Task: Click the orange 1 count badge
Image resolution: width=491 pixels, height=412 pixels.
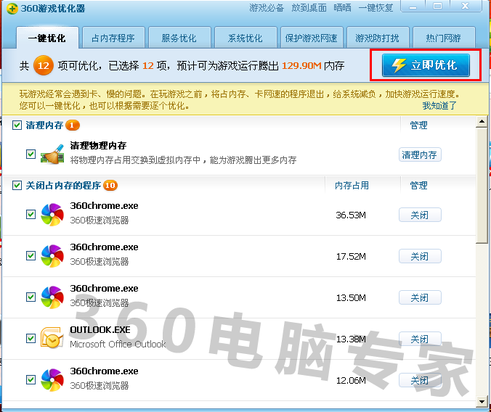Action: click(x=72, y=125)
